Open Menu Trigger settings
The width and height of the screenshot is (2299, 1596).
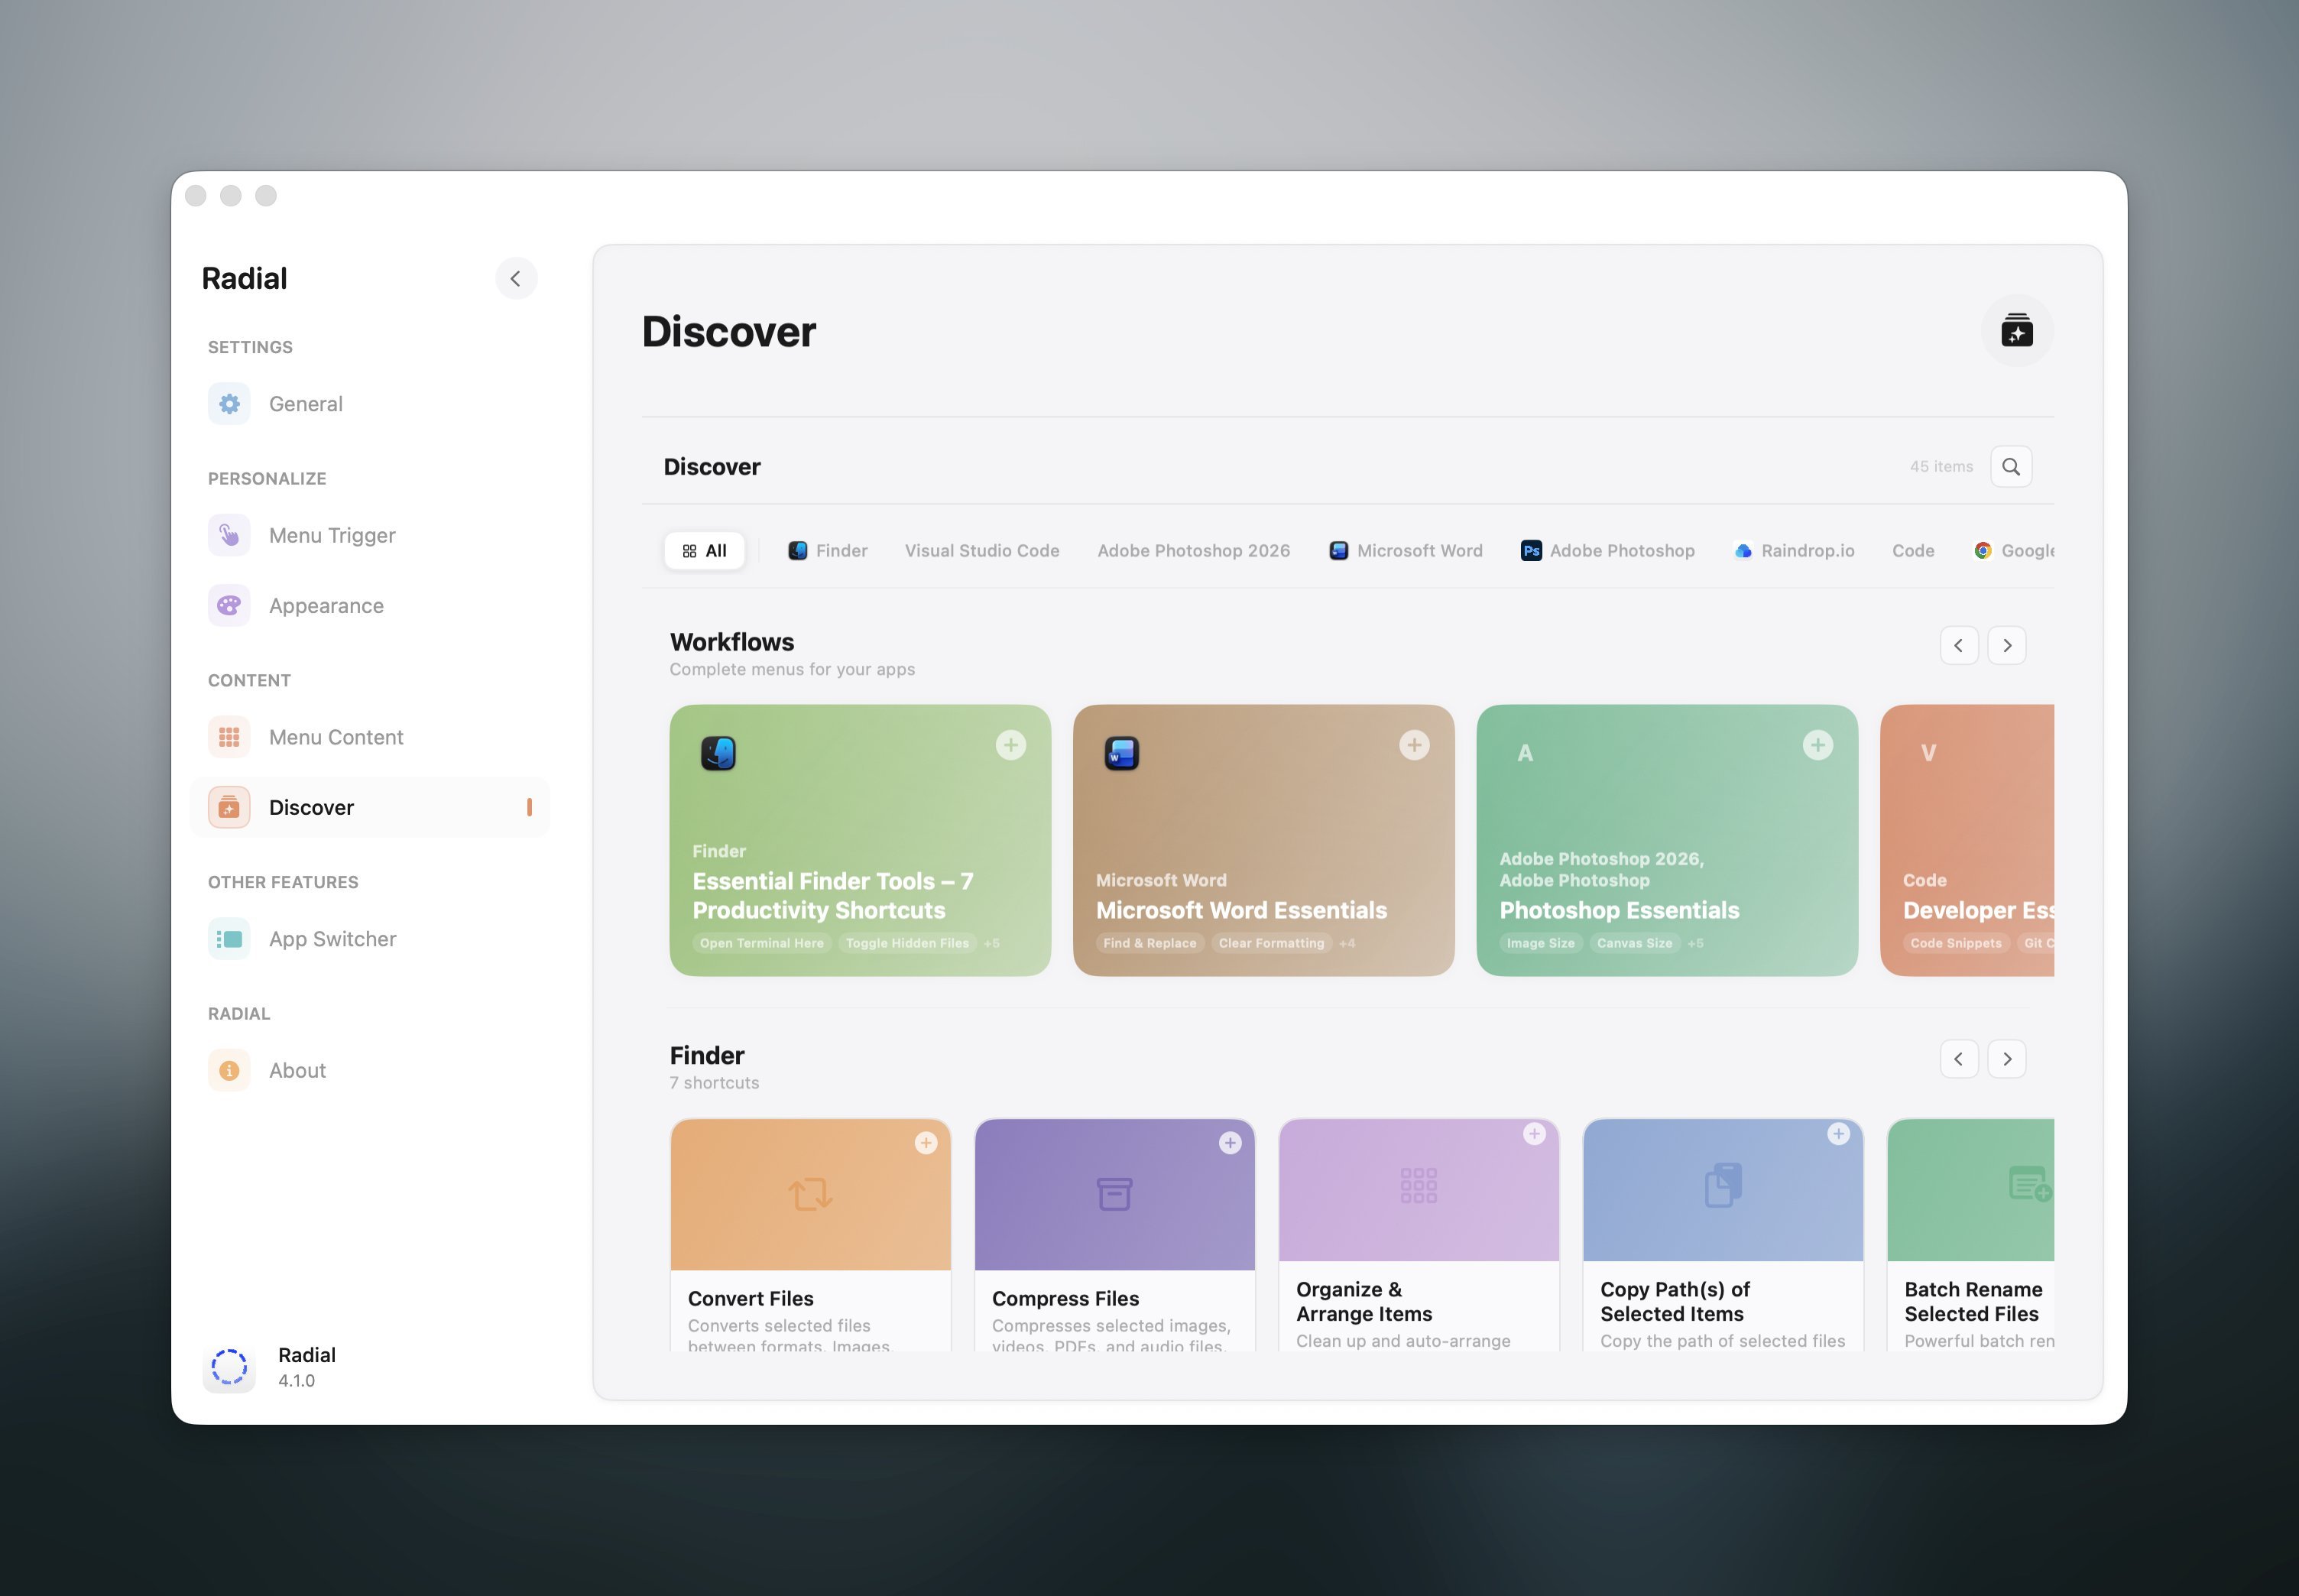click(229, 535)
